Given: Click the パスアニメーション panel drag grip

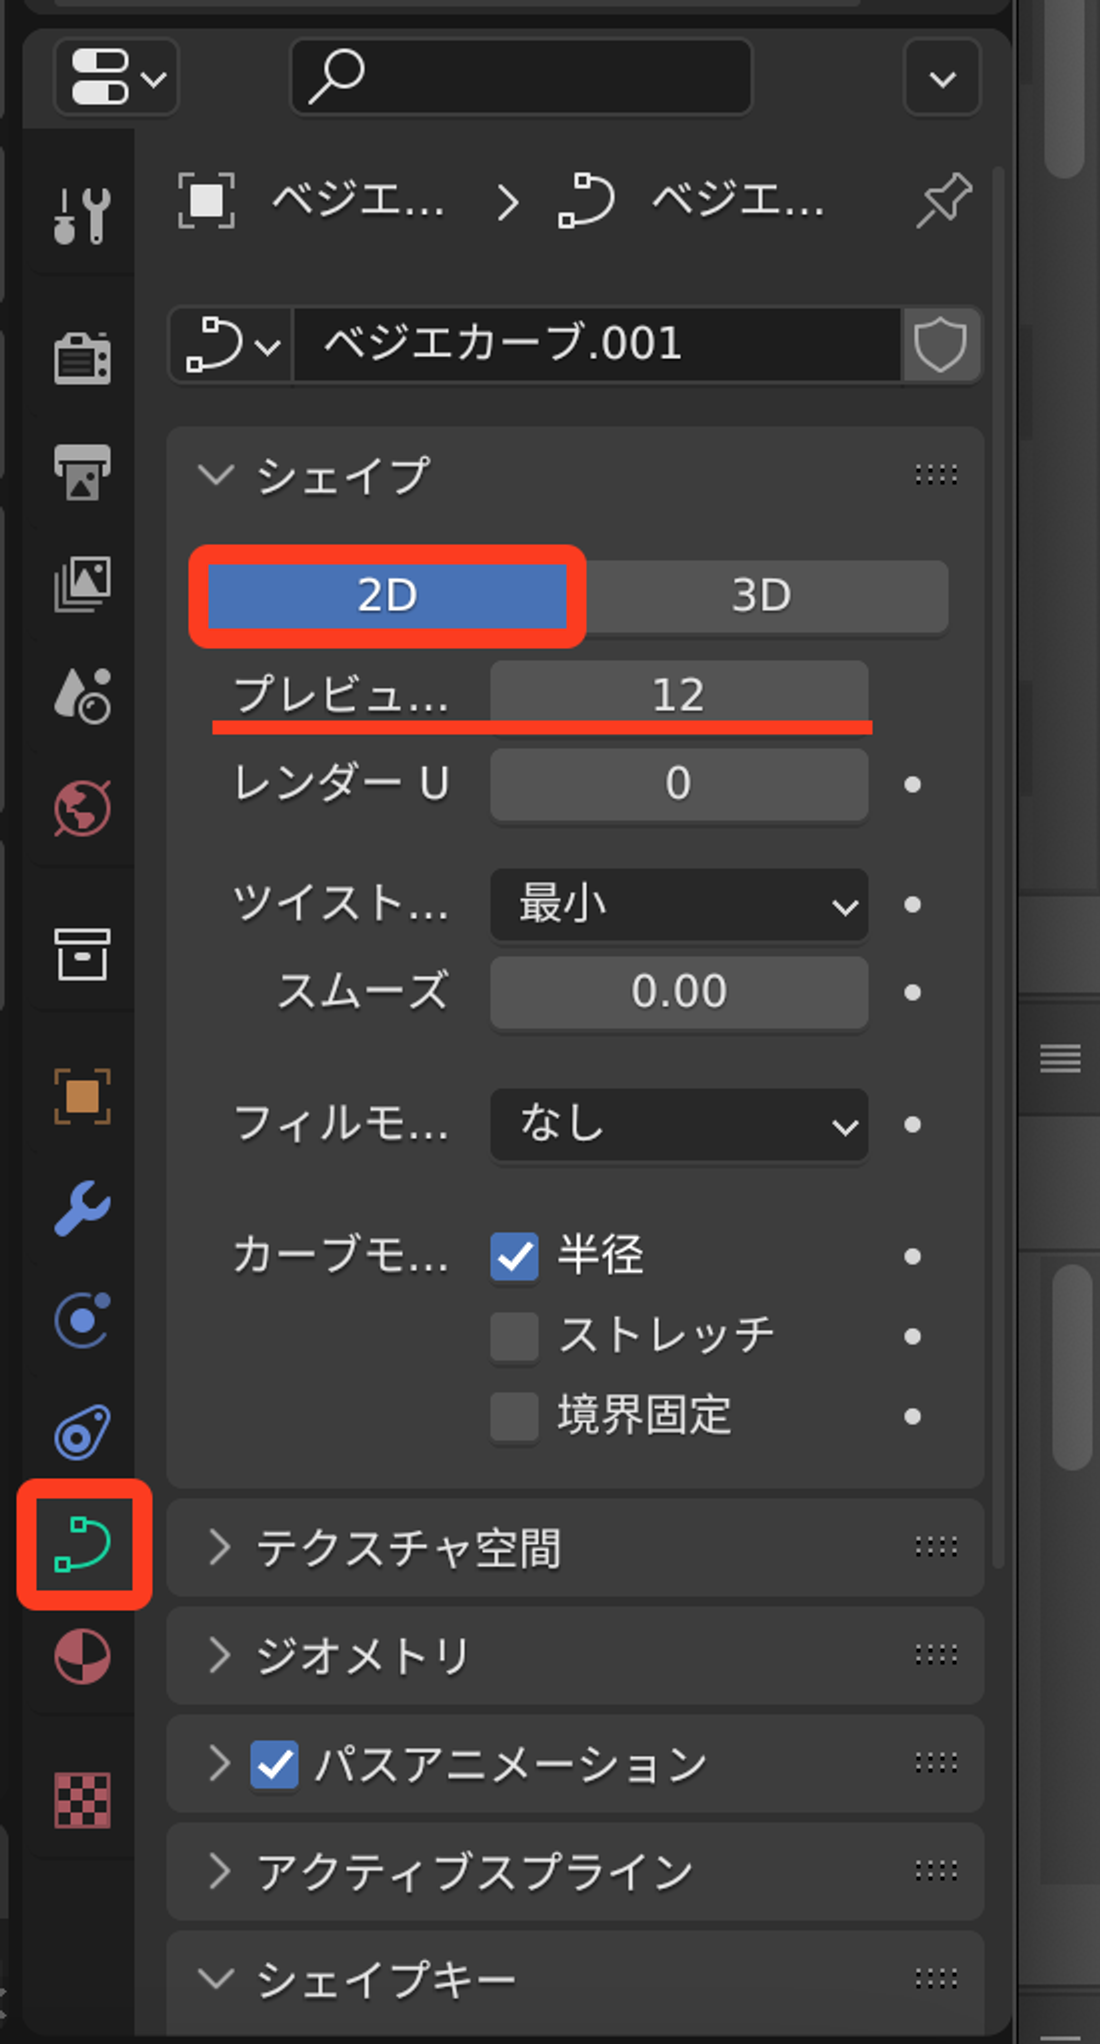Looking at the screenshot, I should click(x=936, y=1763).
